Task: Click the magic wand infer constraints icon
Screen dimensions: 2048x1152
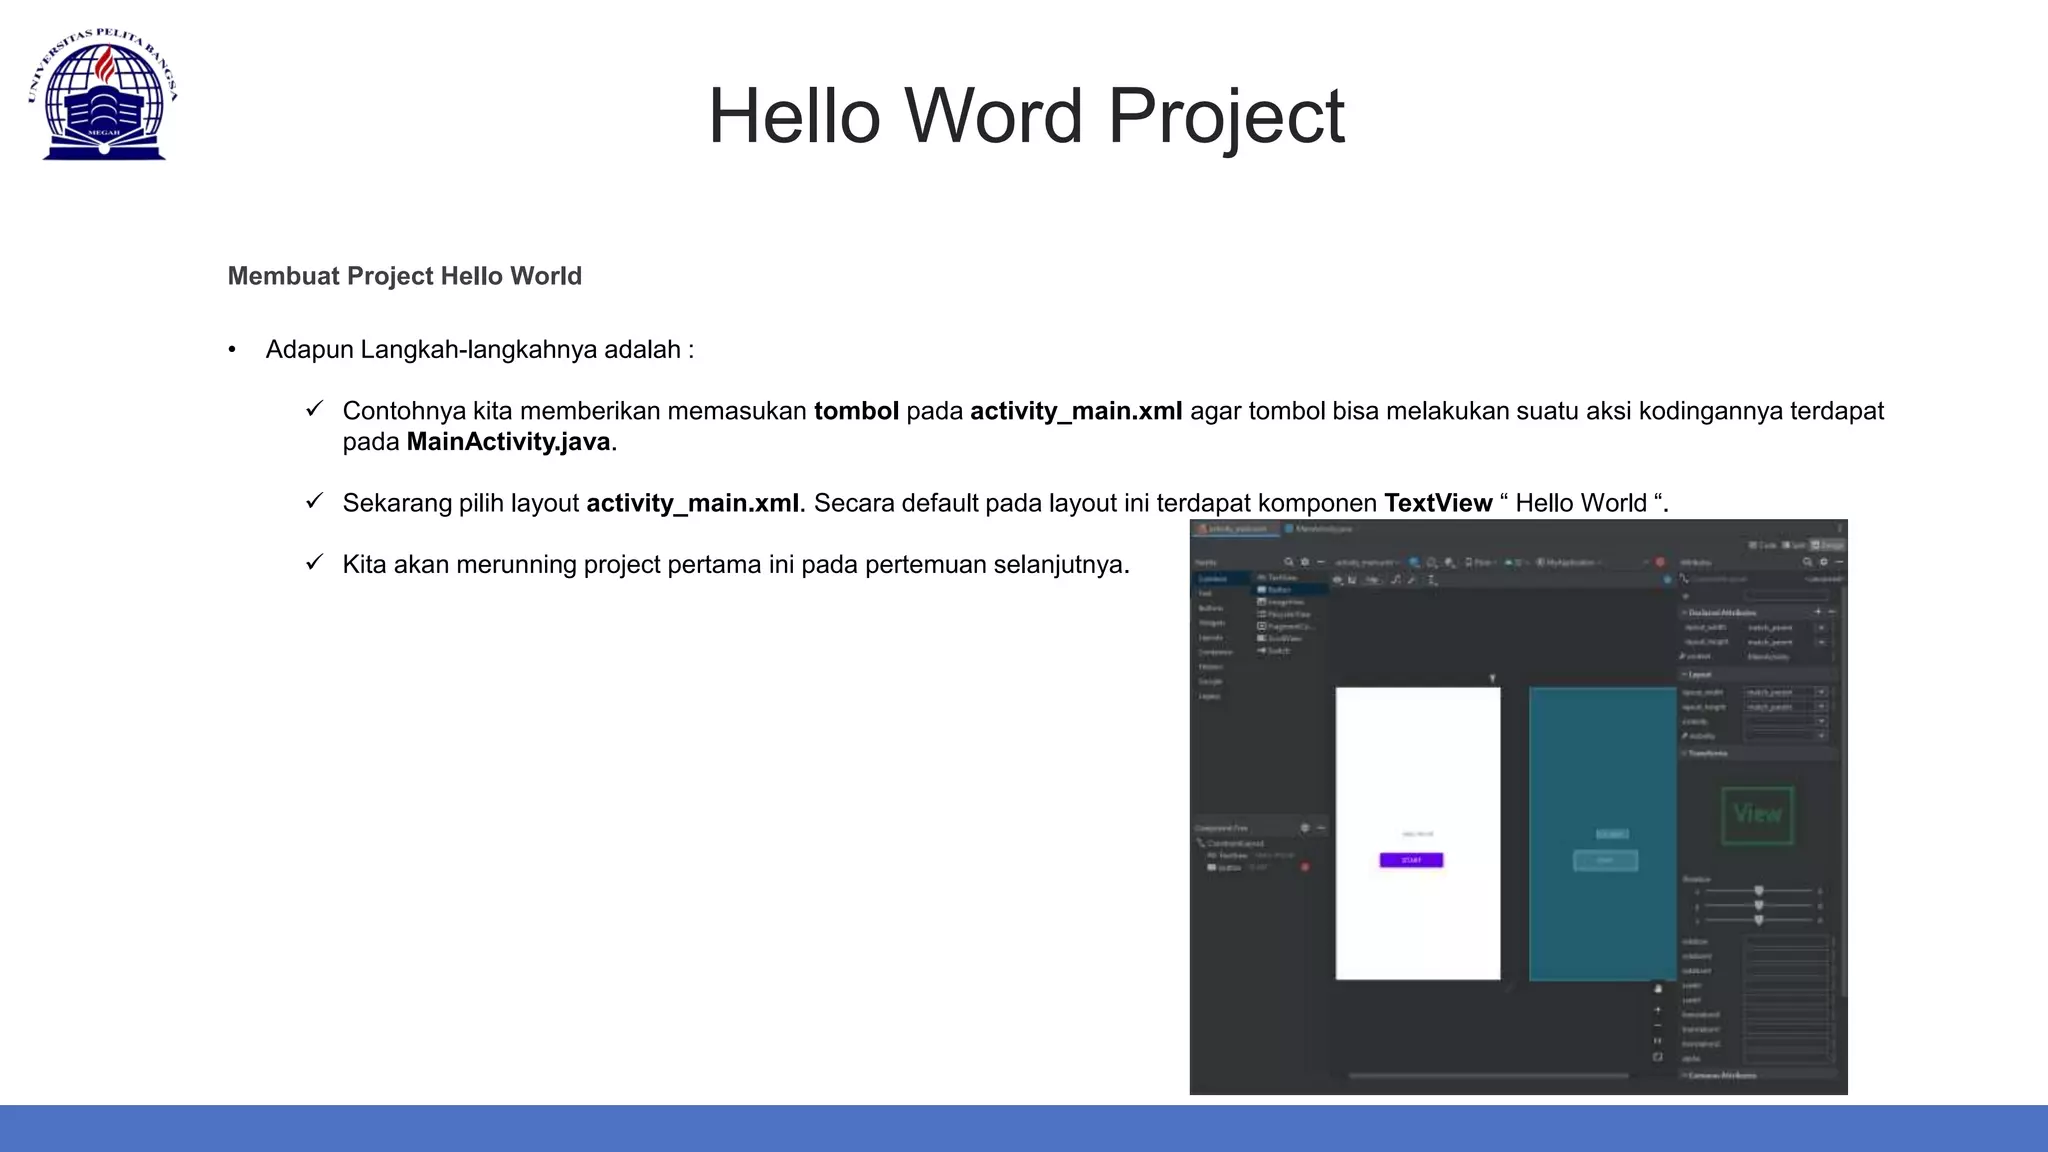Action: pos(1412,580)
